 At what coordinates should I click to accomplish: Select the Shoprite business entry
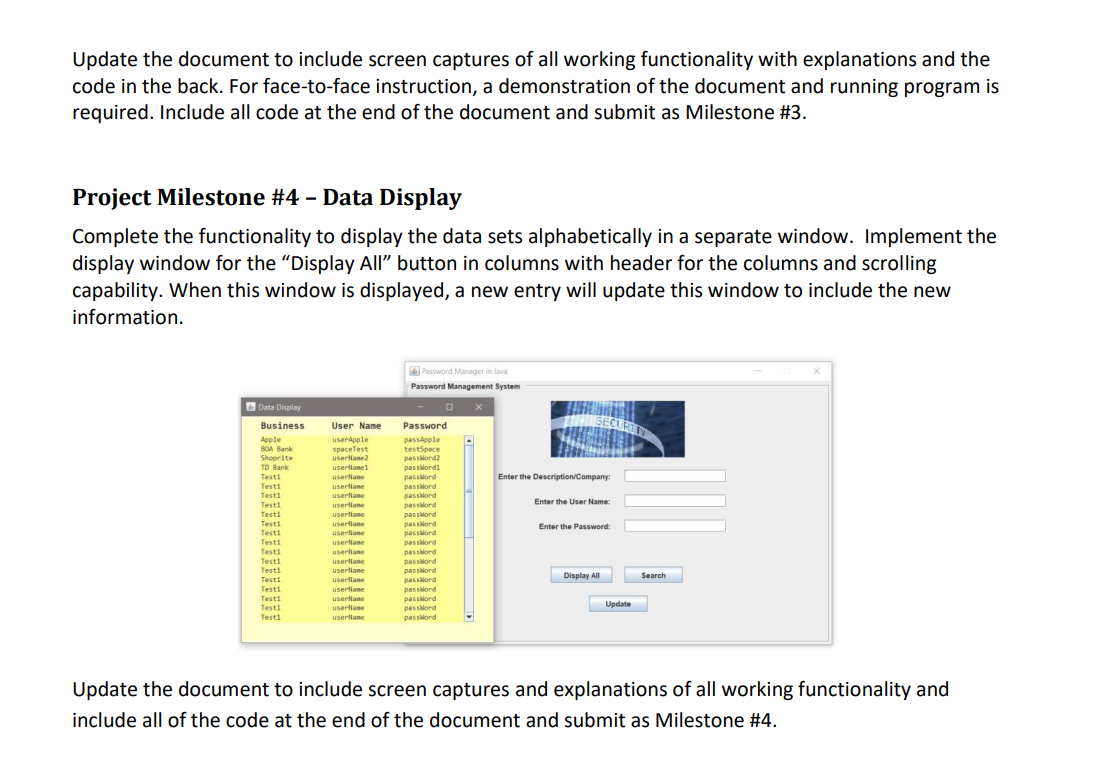pos(277,458)
